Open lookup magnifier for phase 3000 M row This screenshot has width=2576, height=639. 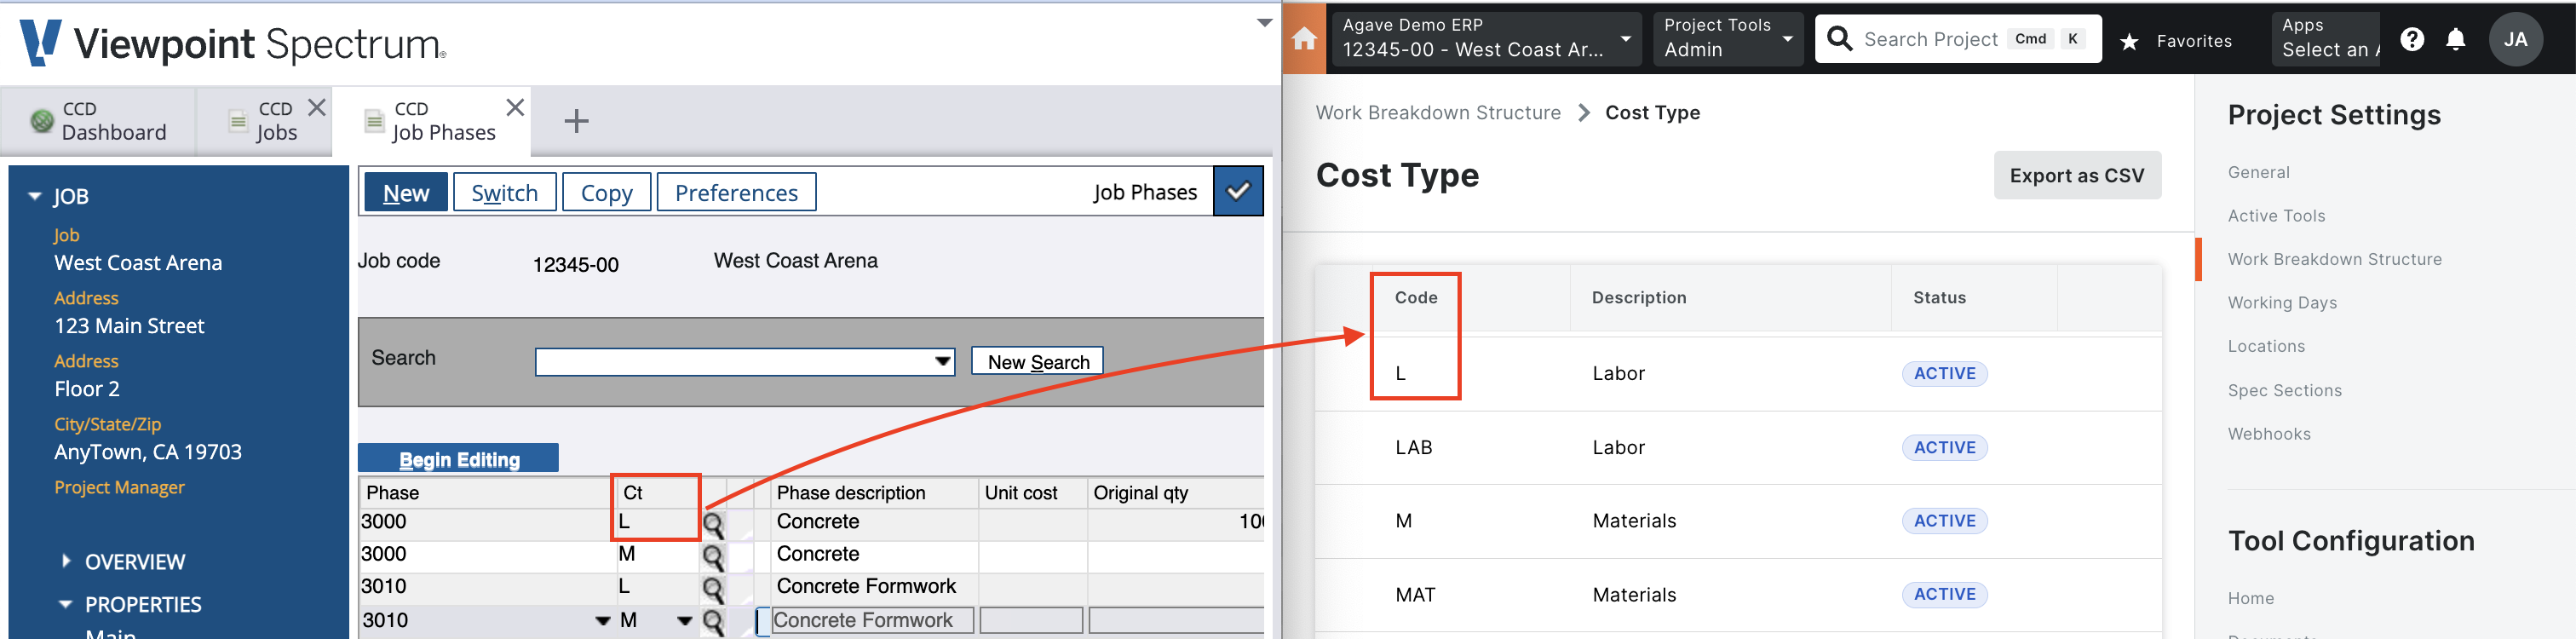click(713, 556)
